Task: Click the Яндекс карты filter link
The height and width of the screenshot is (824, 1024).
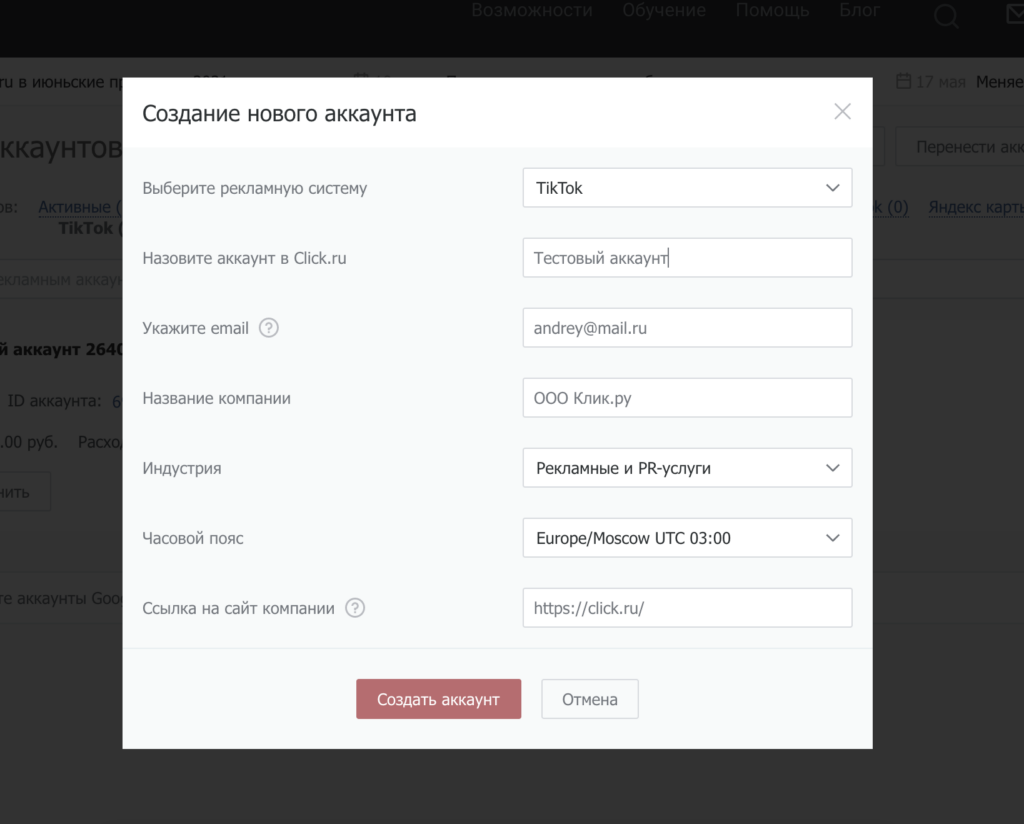Action: 976,207
